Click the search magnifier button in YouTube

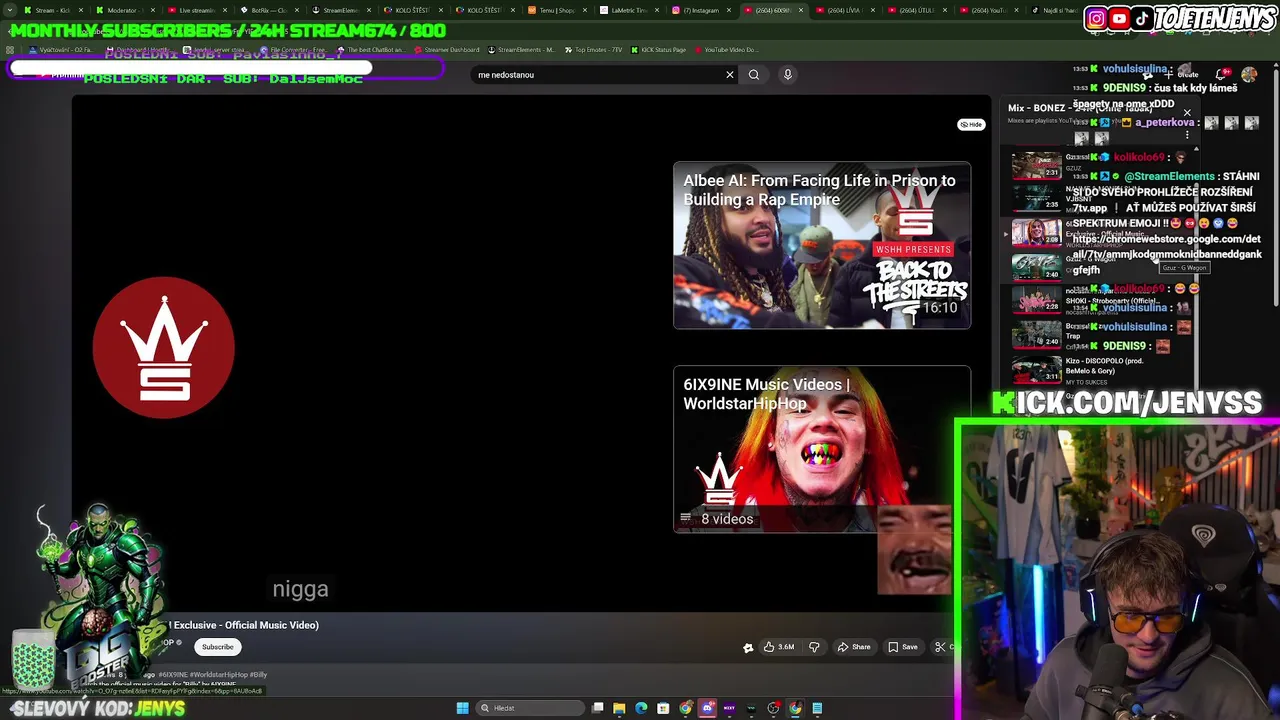754,74
